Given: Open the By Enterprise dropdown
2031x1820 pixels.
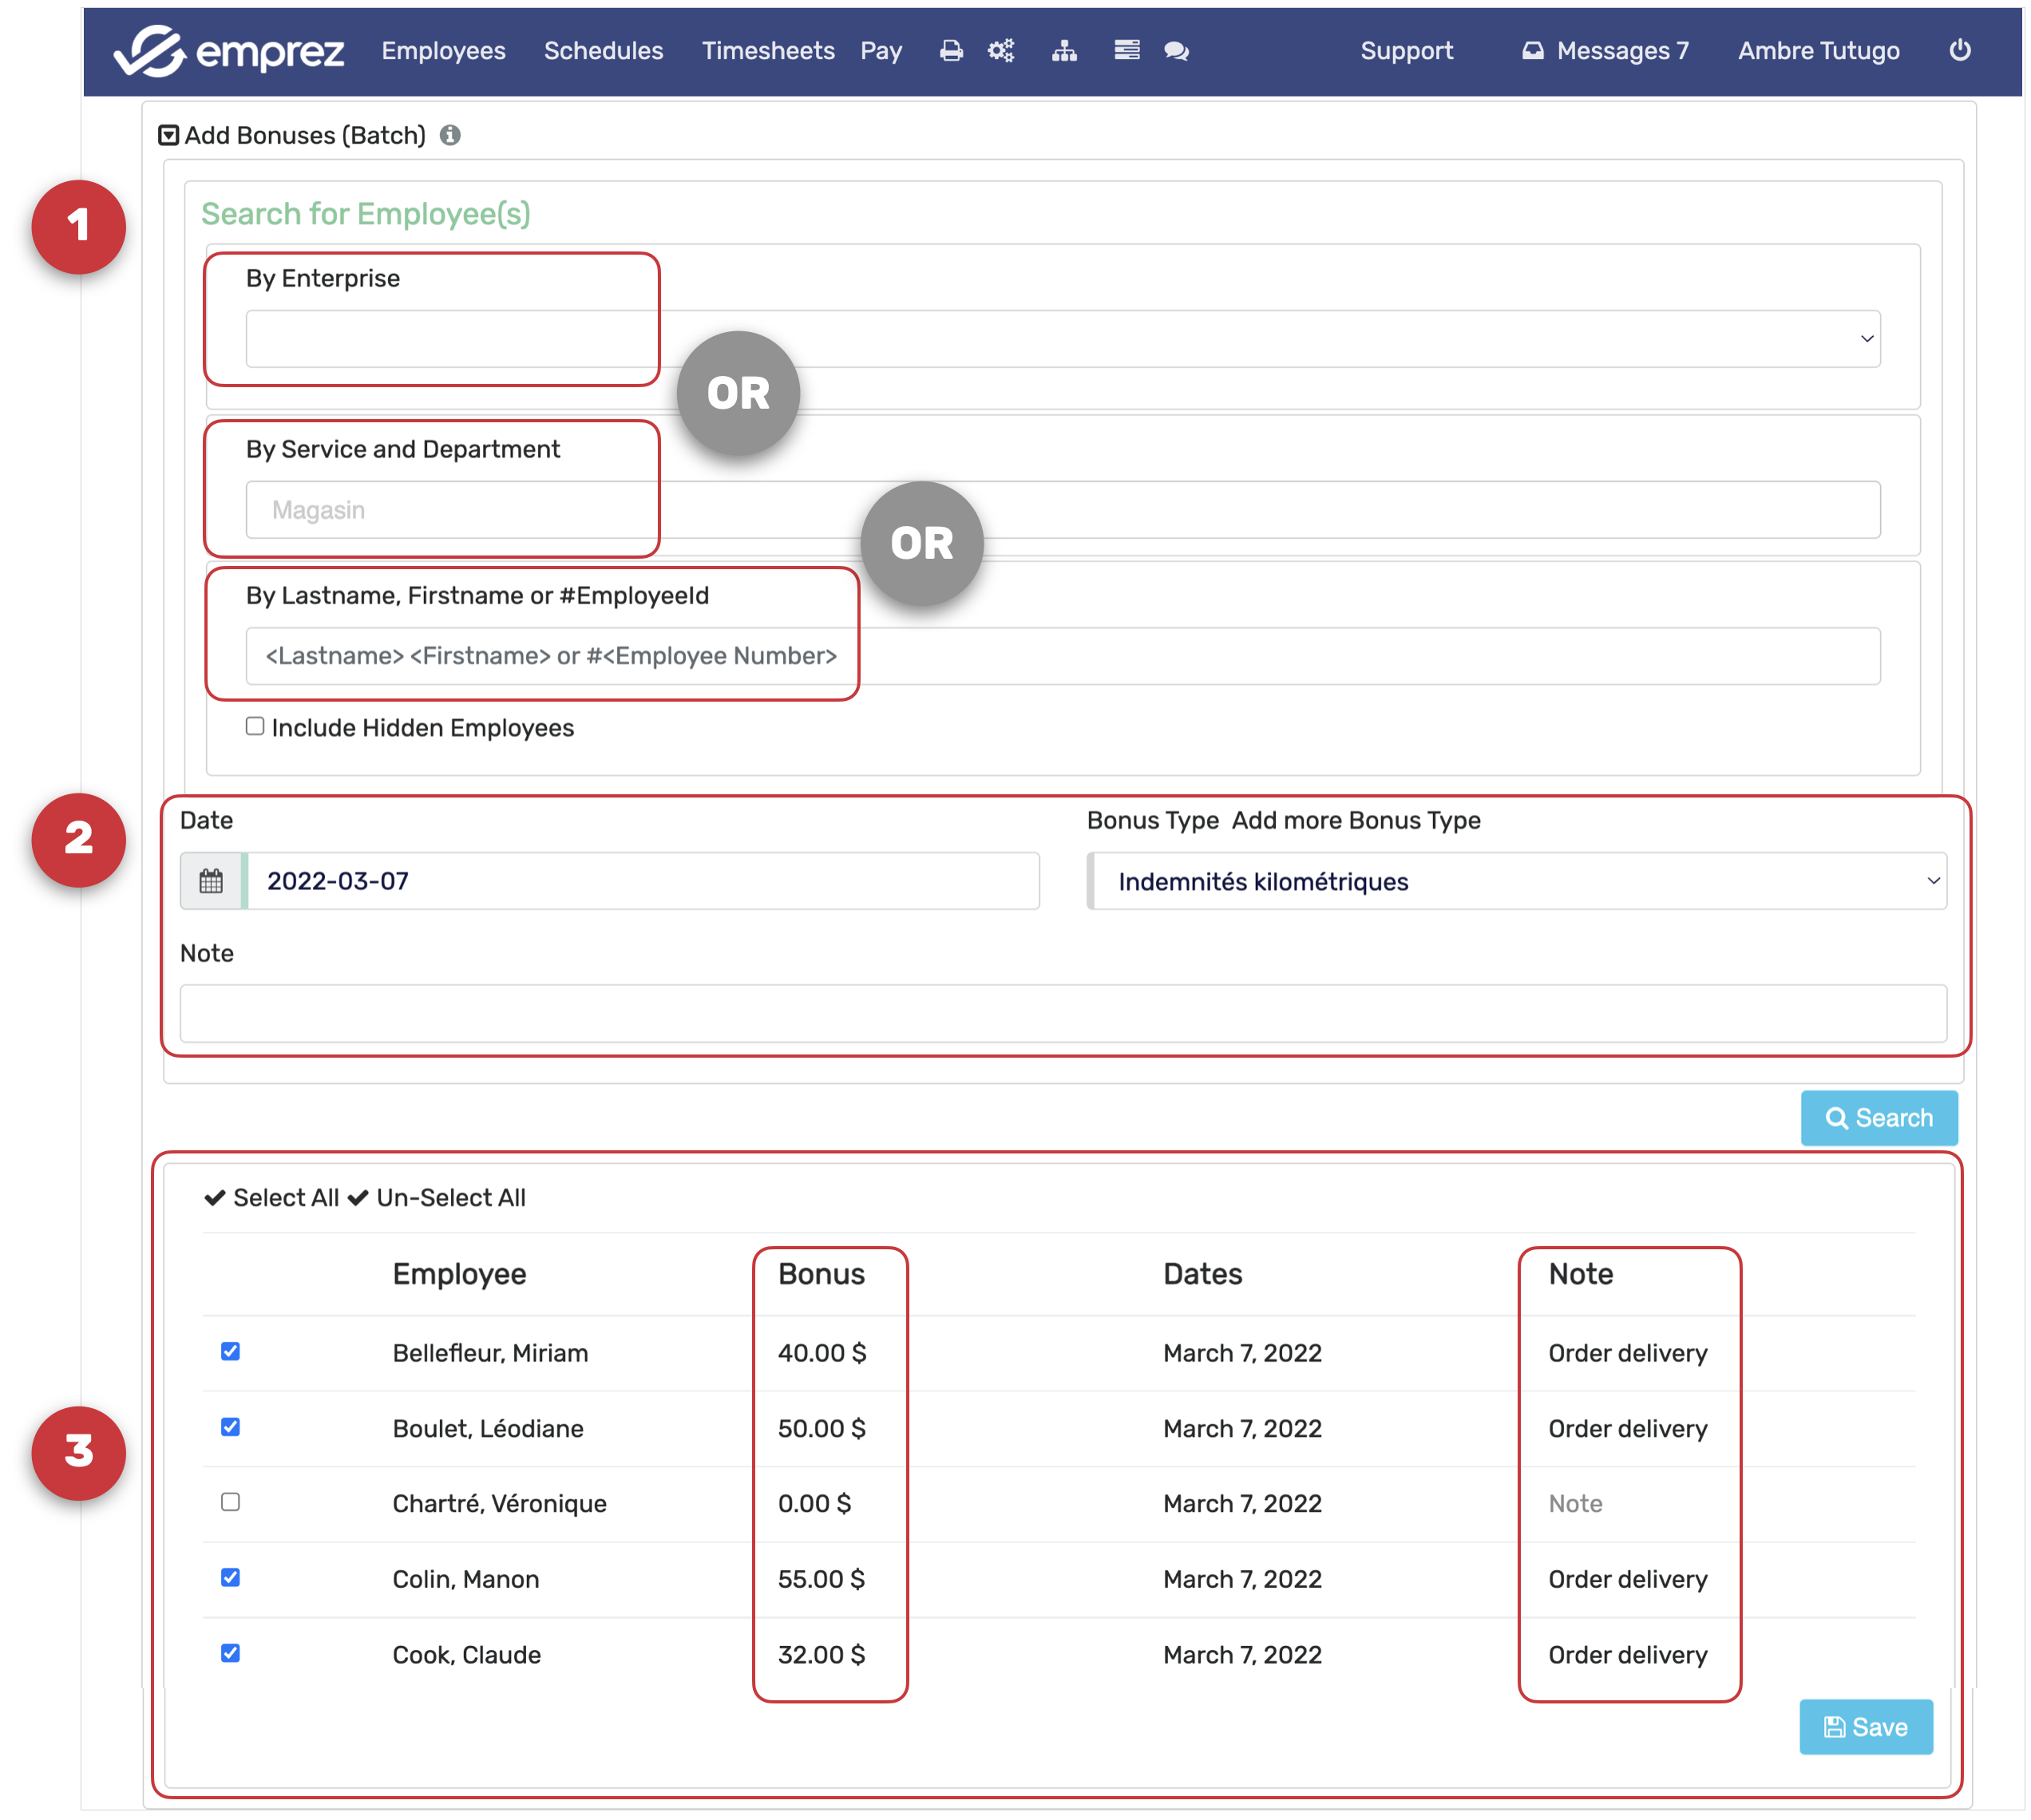Looking at the screenshot, I should [1062, 339].
